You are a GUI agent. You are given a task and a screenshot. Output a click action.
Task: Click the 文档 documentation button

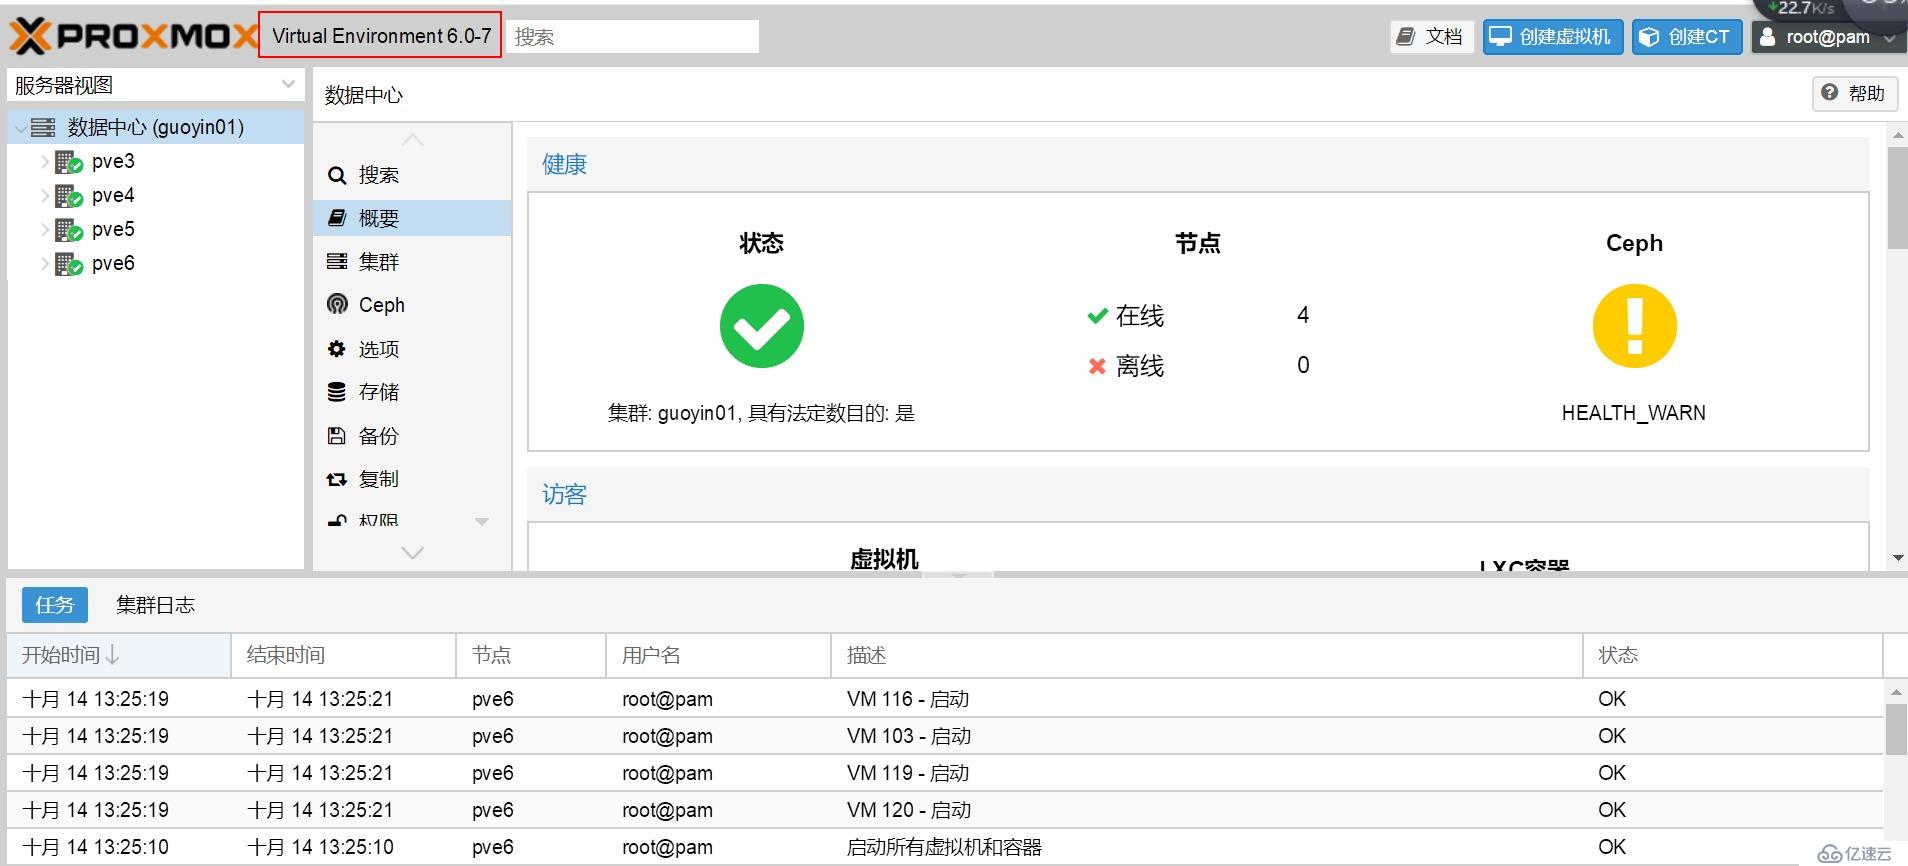1432,37
